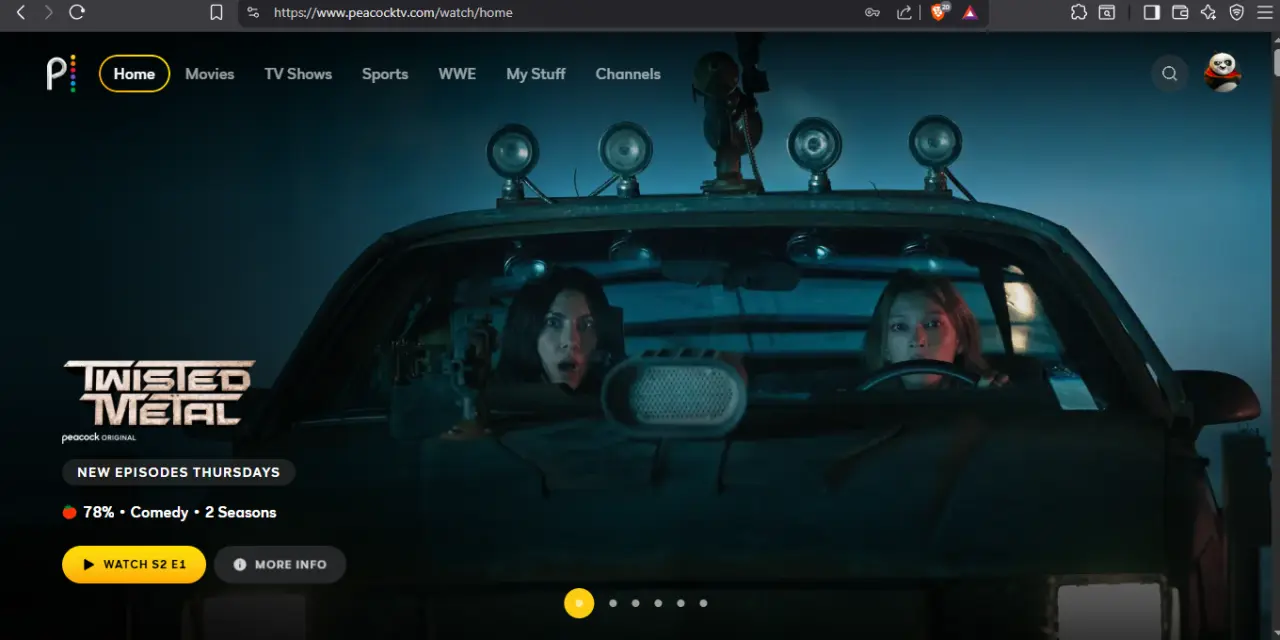Open the Movies section

click(210, 74)
